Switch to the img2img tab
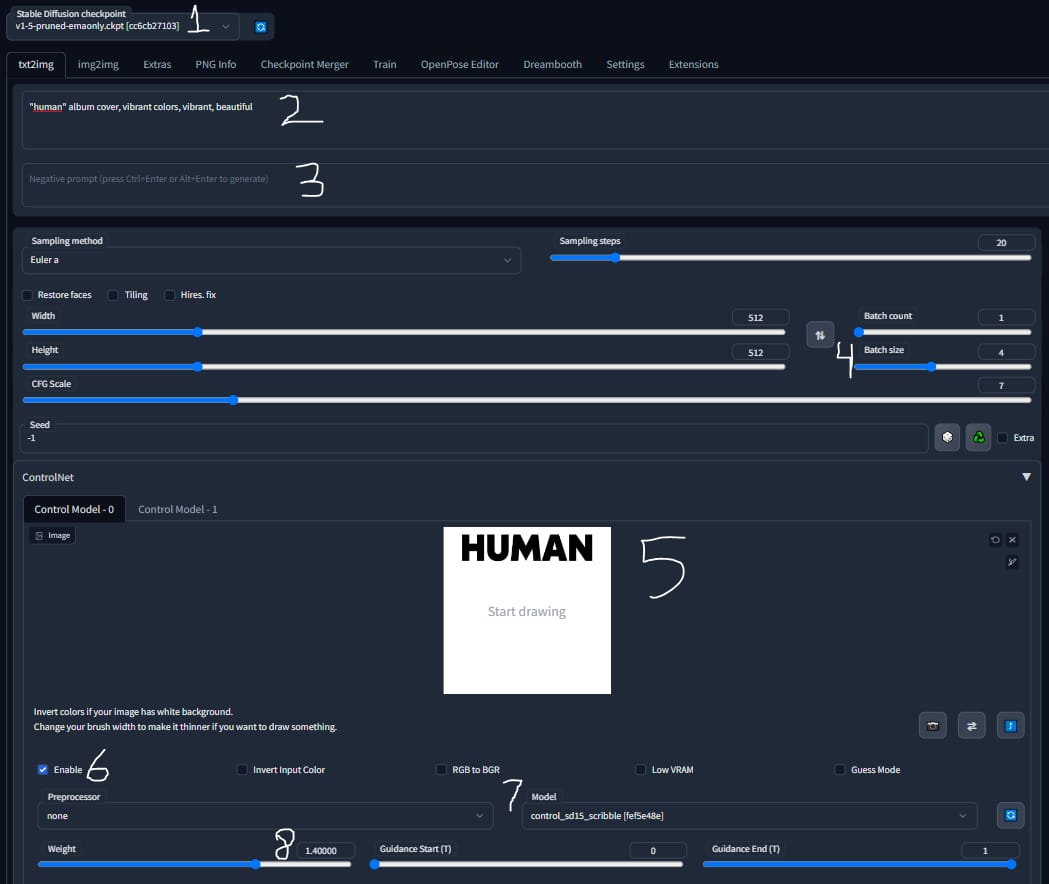1049x884 pixels. 98,64
